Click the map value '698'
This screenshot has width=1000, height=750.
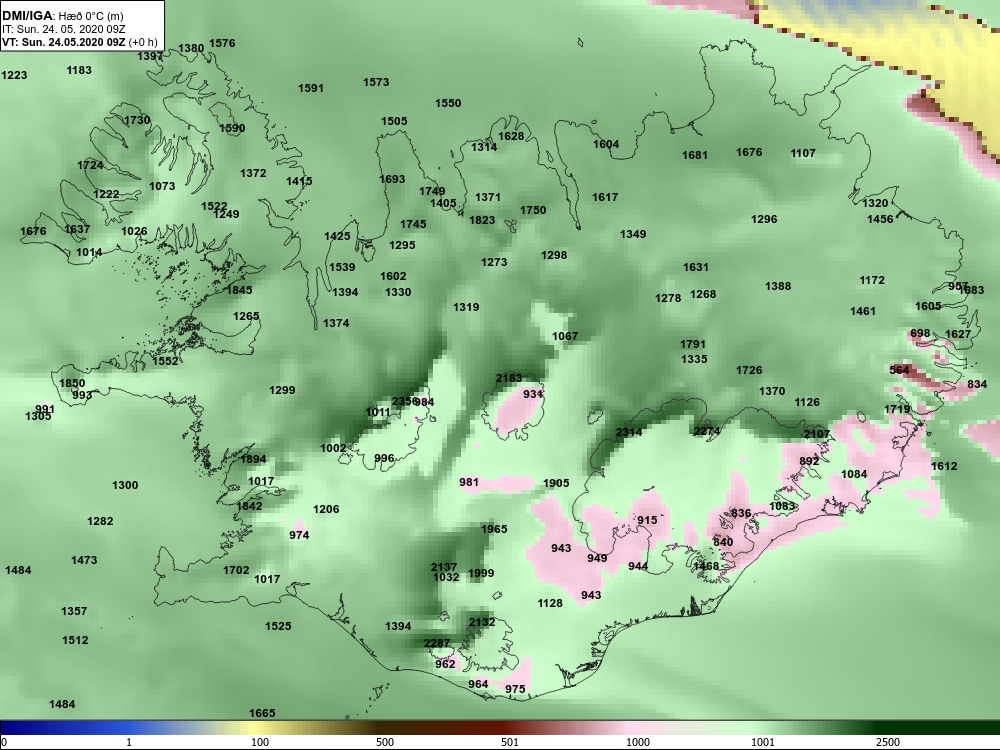920,334
